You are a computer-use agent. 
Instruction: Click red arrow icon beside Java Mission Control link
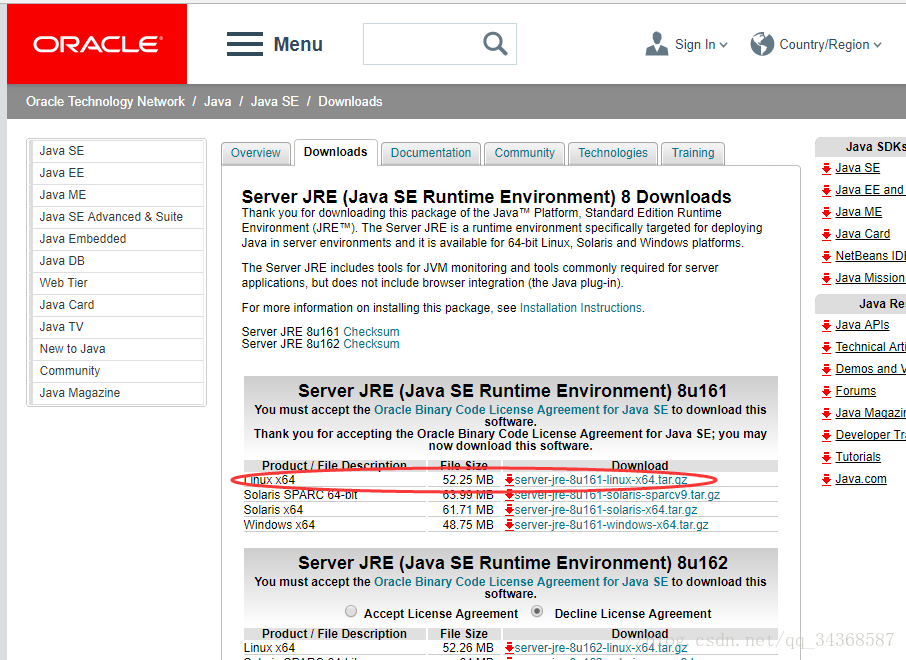826,279
